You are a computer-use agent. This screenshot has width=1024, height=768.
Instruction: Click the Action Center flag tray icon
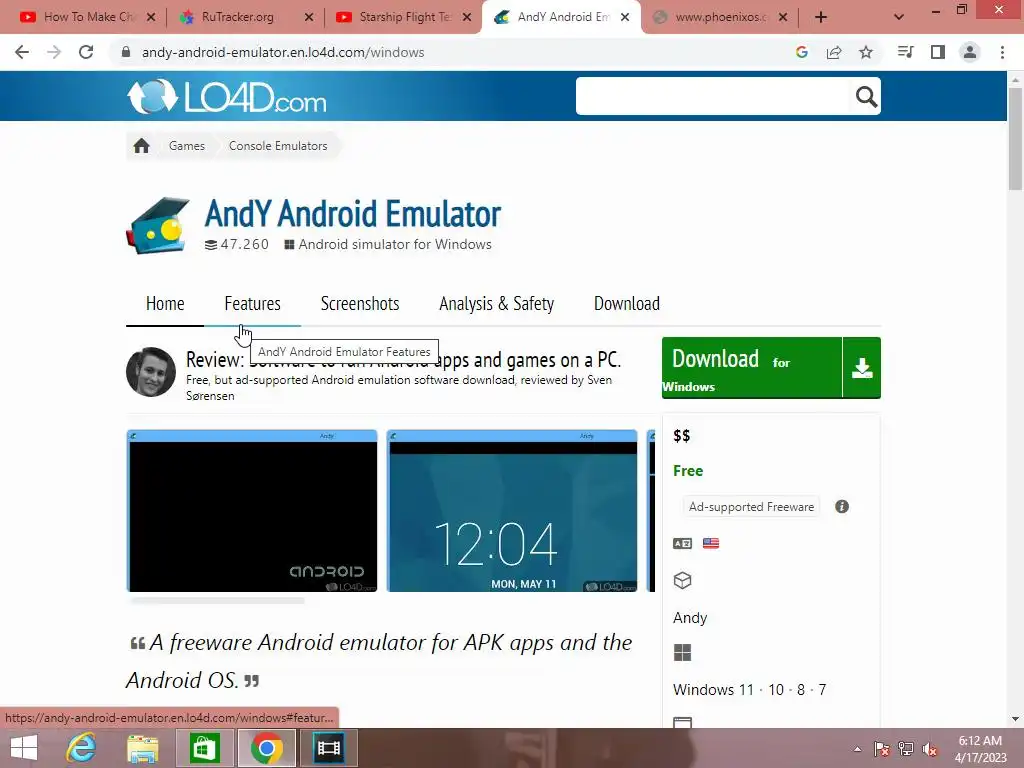click(881, 749)
